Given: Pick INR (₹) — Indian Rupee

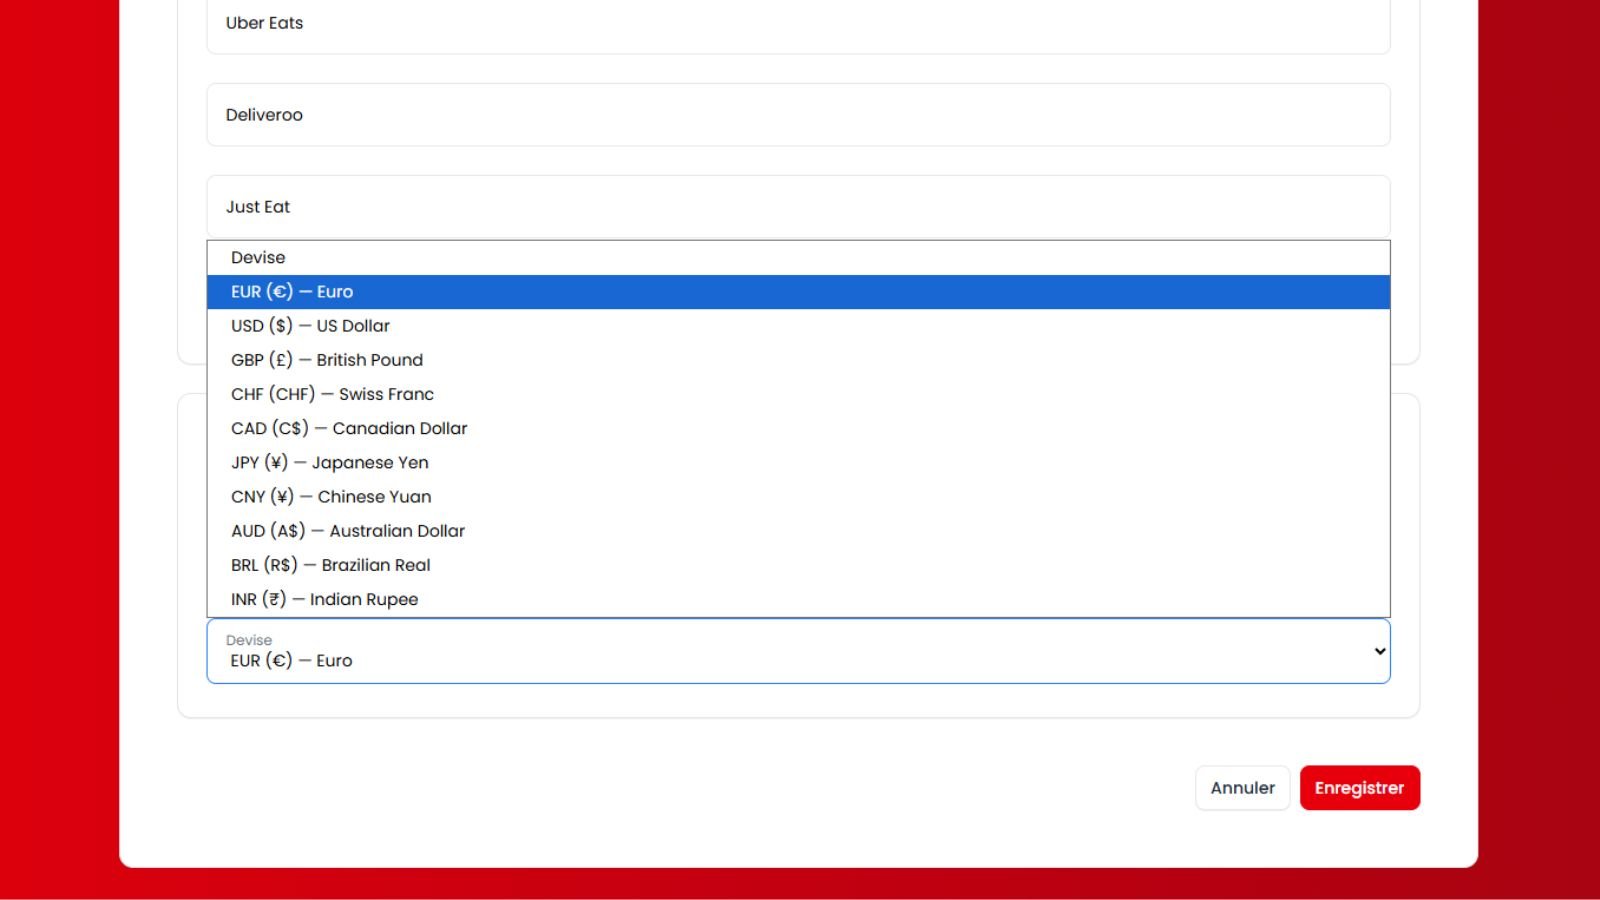Looking at the screenshot, I should (324, 599).
